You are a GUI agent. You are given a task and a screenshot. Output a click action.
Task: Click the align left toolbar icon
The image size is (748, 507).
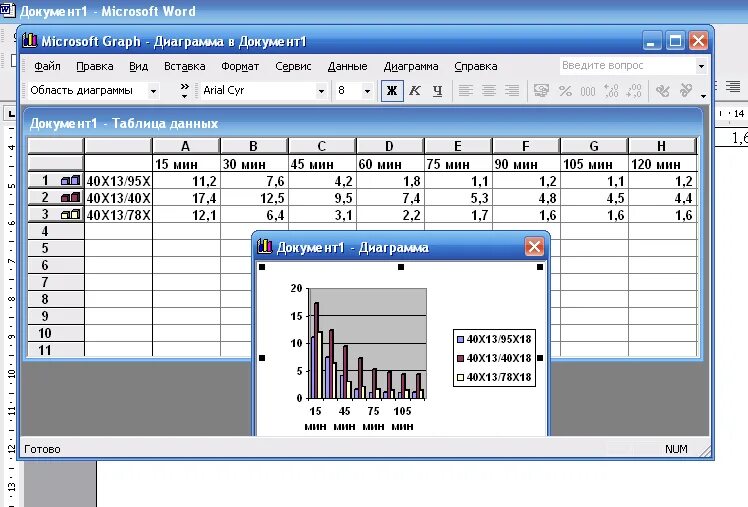(x=466, y=91)
